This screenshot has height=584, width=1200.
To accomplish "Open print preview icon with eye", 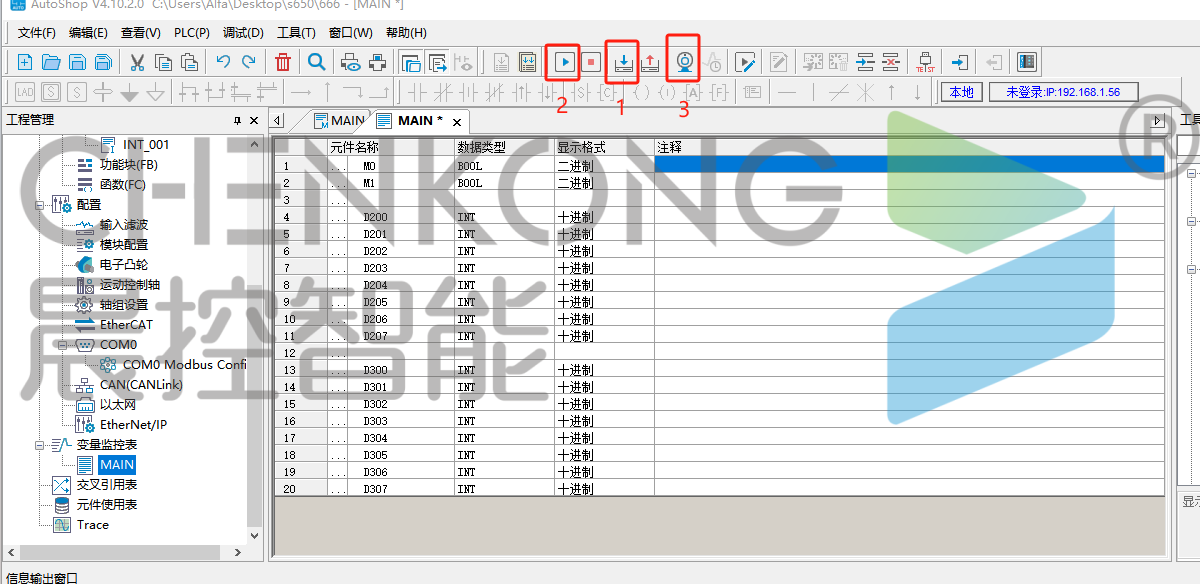I will coord(351,62).
